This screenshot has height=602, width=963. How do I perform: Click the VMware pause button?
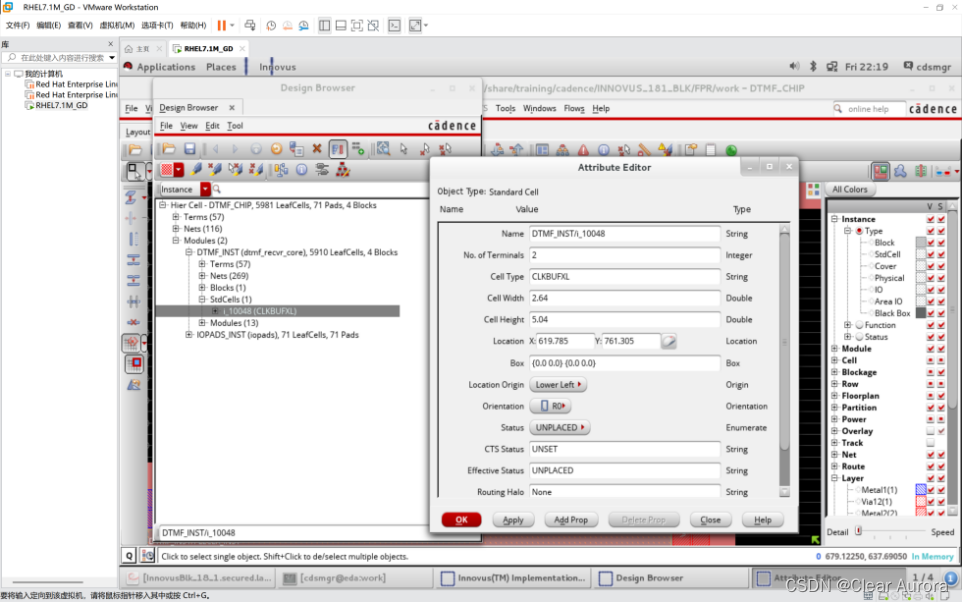click(x=222, y=25)
